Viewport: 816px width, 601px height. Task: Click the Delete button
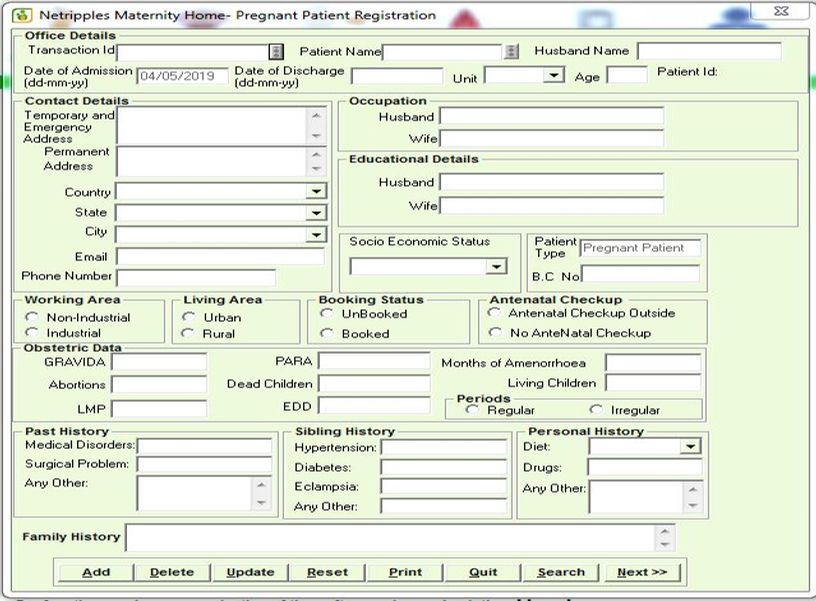pyautogui.click(x=172, y=572)
